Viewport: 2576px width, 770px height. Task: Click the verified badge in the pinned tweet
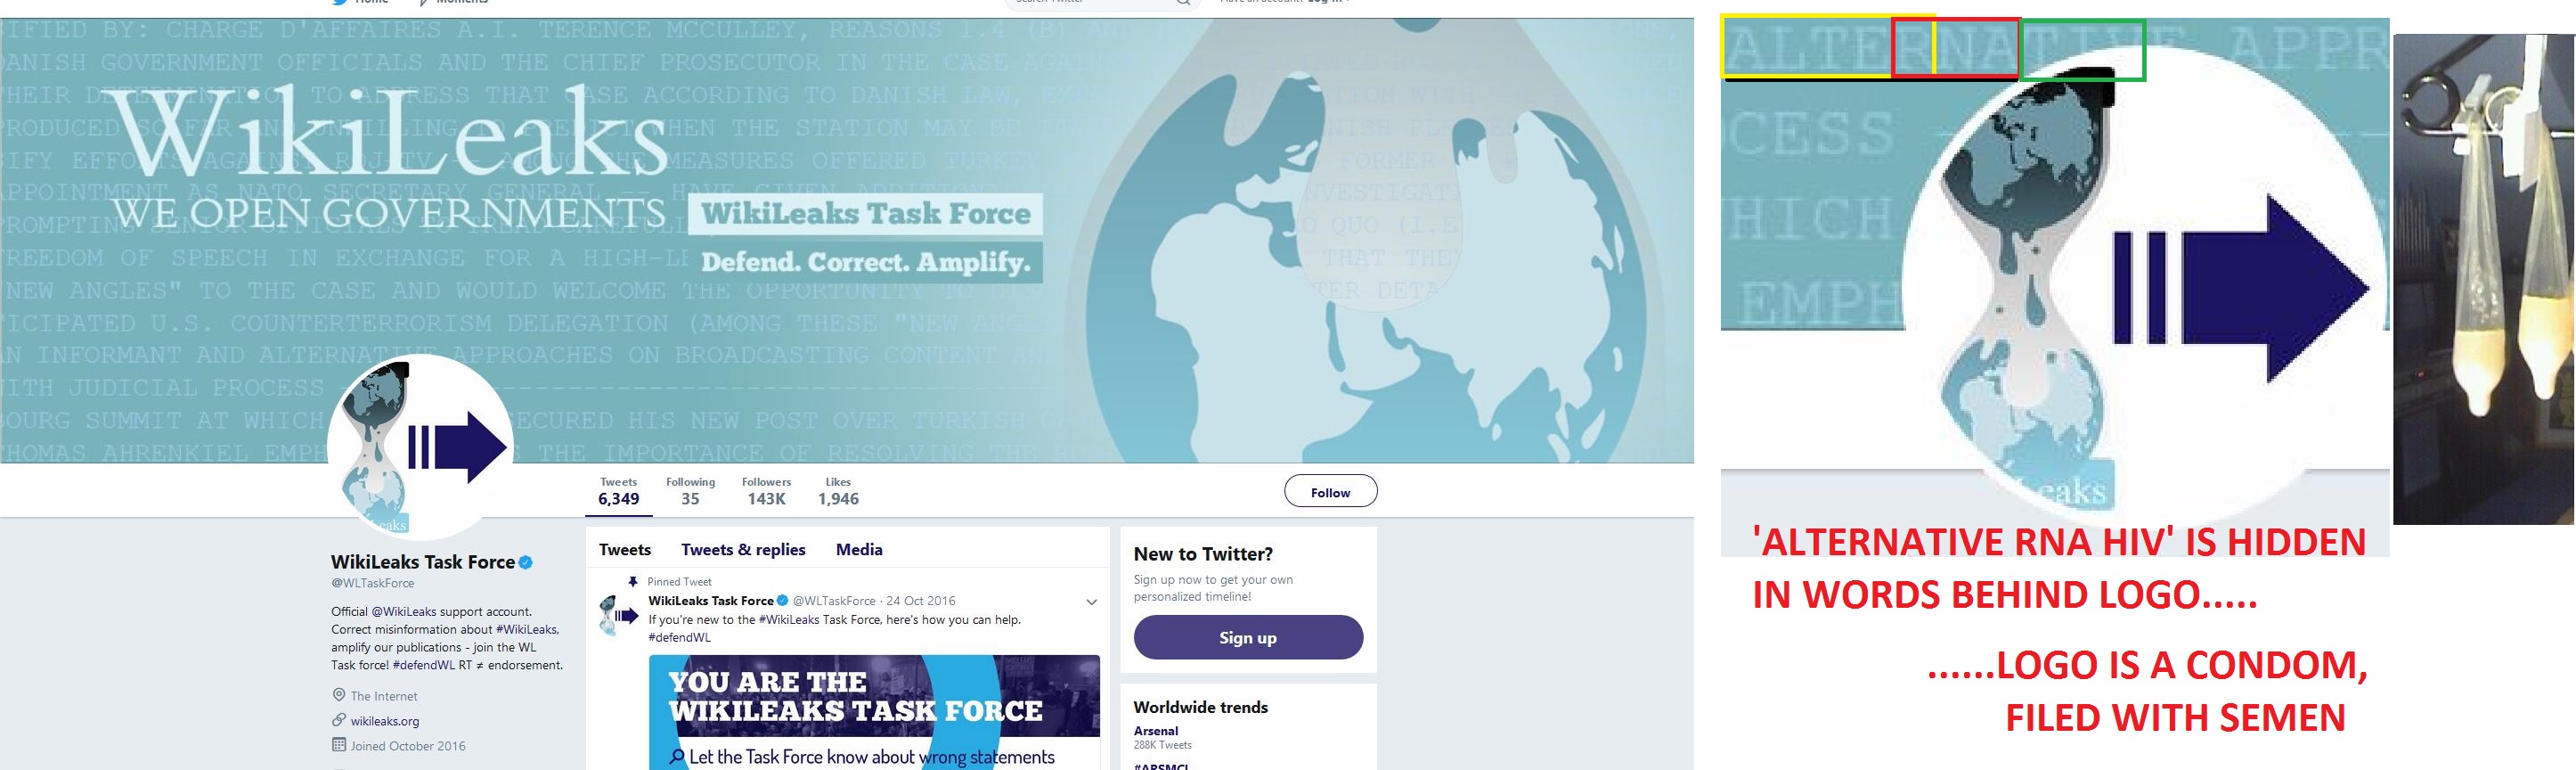tap(783, 601)
